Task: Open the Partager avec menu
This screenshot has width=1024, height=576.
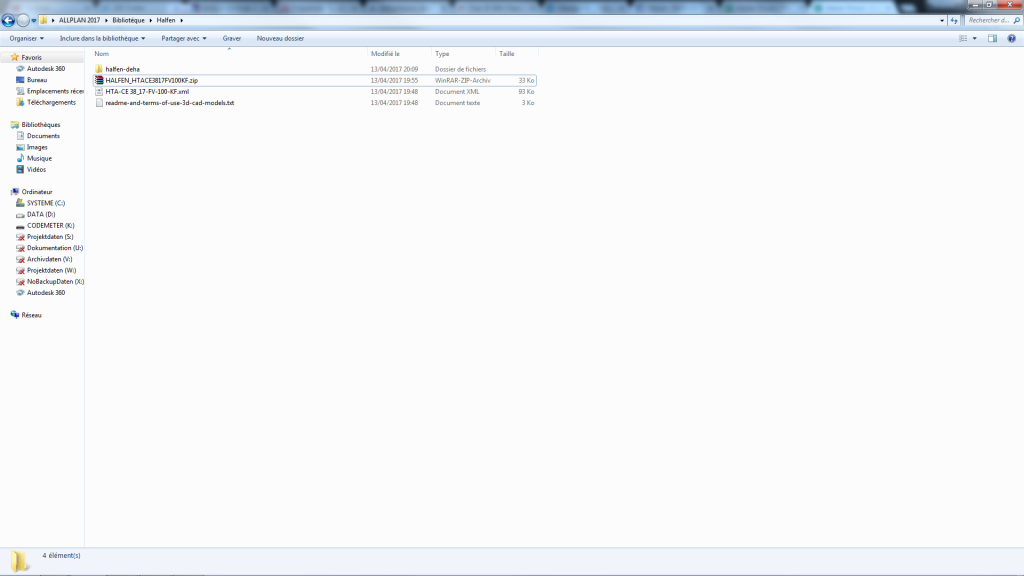Action: coord(184,39)
